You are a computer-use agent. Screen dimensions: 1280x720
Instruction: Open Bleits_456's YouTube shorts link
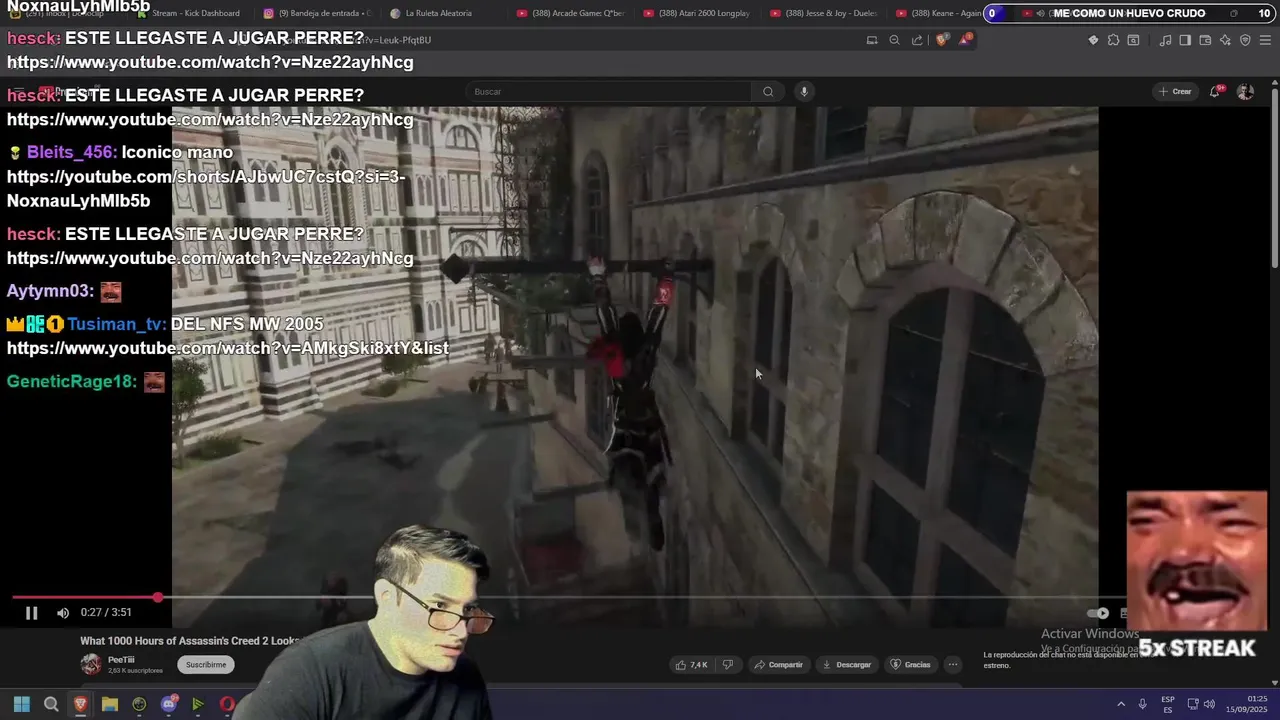point(206,189)
